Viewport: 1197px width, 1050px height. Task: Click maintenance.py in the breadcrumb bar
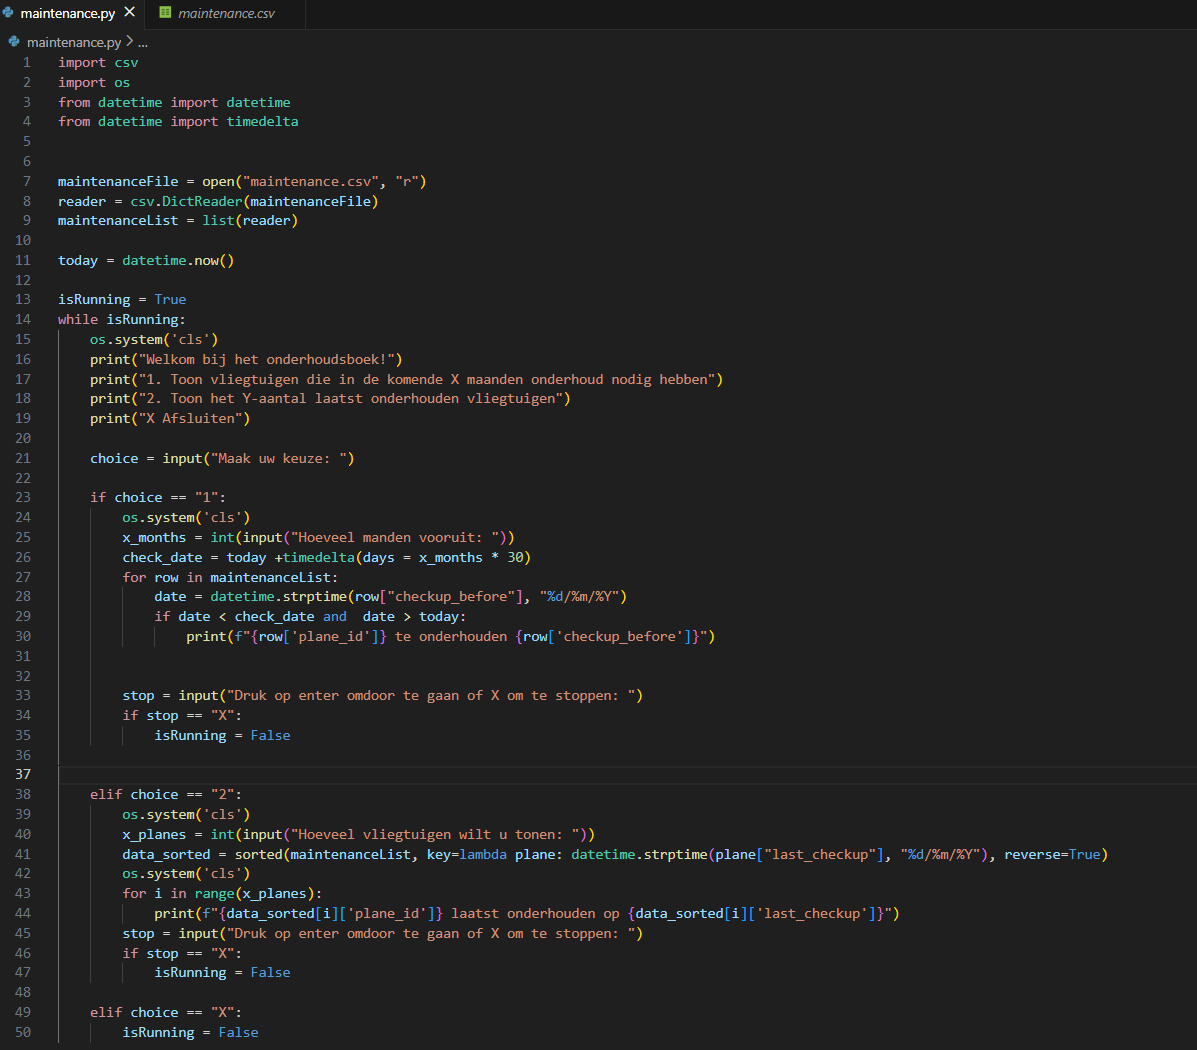(x=74, y=42)
